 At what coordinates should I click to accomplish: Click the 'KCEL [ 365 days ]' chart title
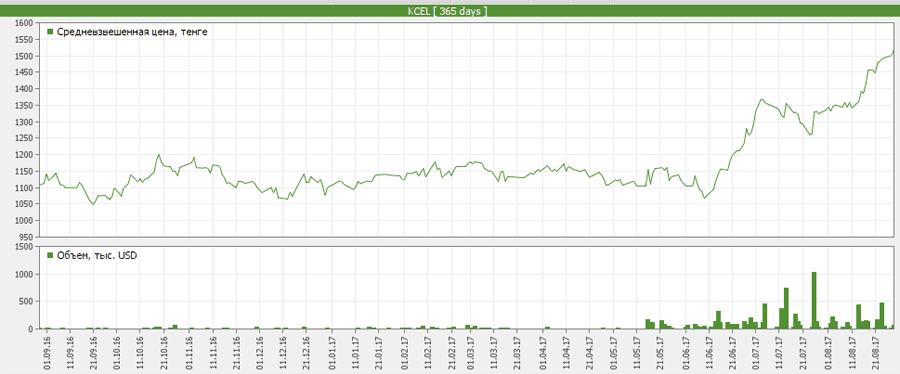tap(447, 11)
